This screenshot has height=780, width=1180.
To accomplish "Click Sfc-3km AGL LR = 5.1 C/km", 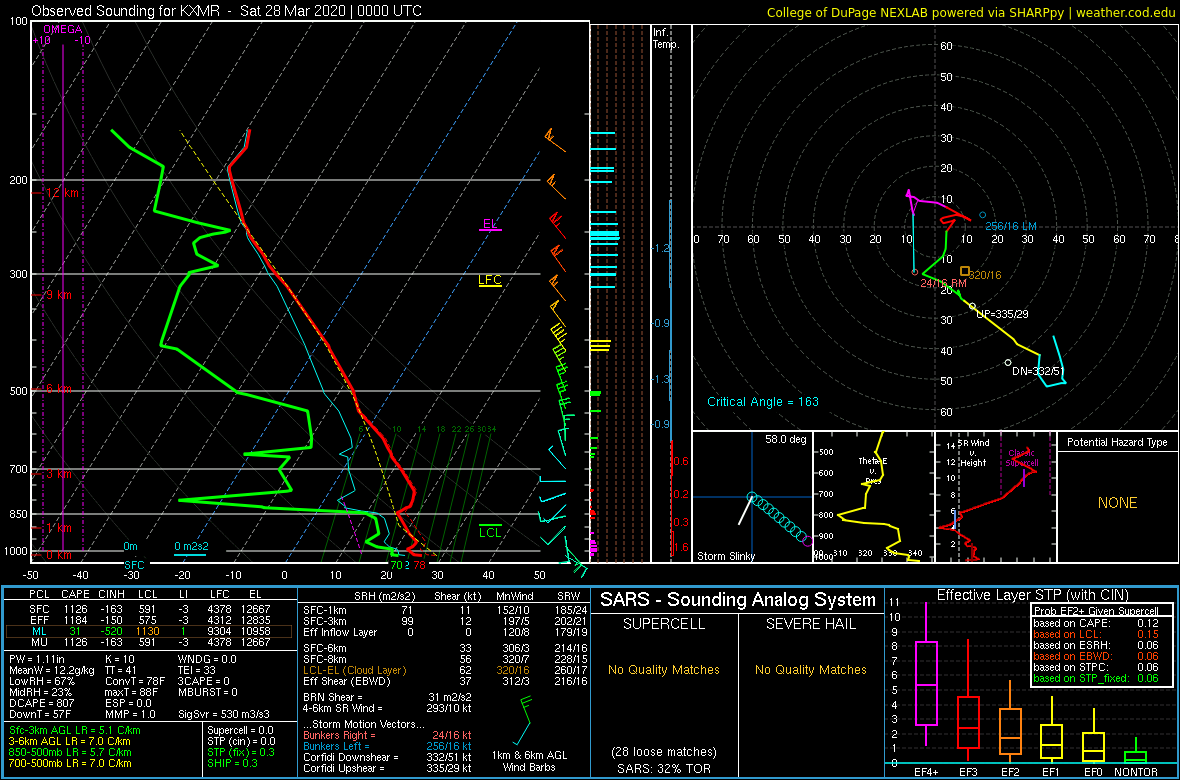I will pyautogui.click(x=75, y=730).
